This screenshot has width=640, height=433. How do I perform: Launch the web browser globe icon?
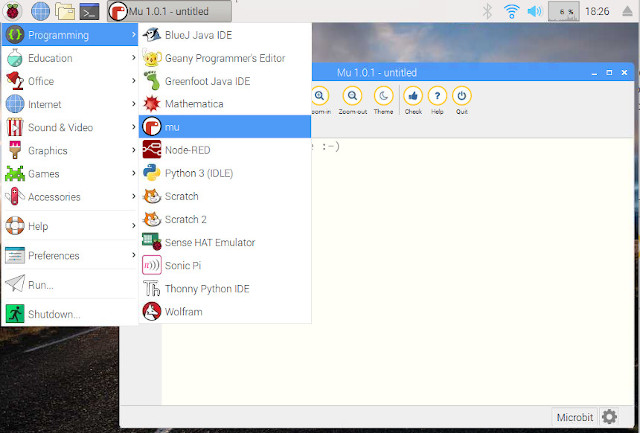pyautogui.click(x=40, y=11)
